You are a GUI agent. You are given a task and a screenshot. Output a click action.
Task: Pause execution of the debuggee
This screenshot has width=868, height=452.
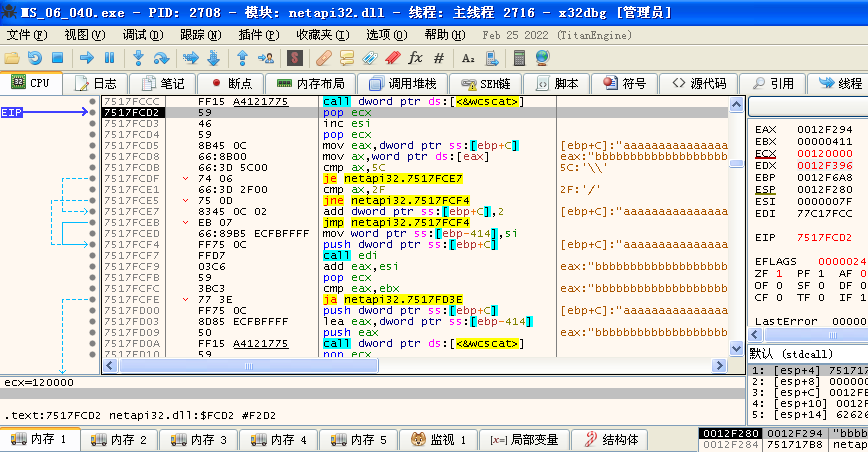click(x=108, y=57)
